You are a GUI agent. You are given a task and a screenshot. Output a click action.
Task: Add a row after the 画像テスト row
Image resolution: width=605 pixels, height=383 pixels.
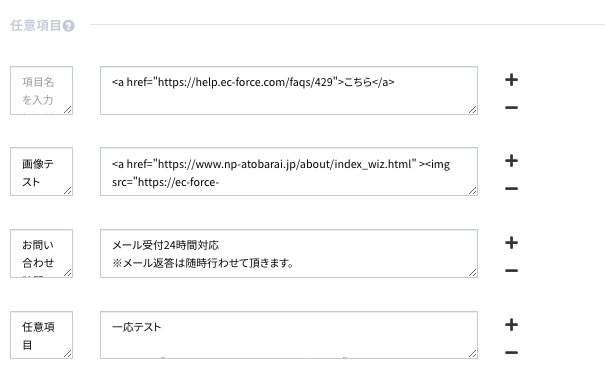tap(511, 161)
